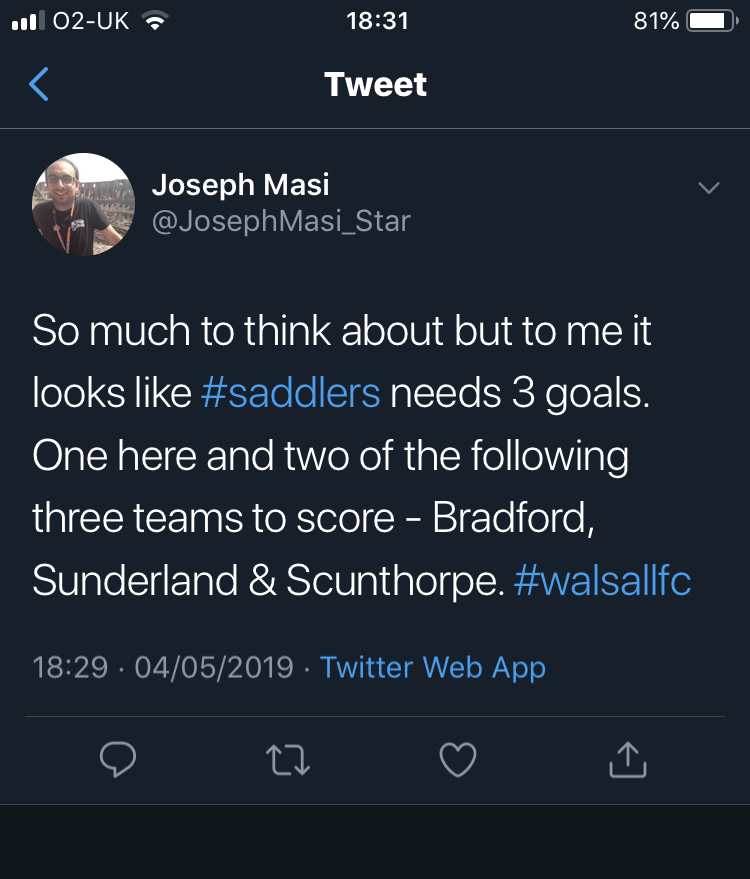Tap the reply speech bubble icon
750x879 pixels.
pyautogui.click(x=118, y=759)
